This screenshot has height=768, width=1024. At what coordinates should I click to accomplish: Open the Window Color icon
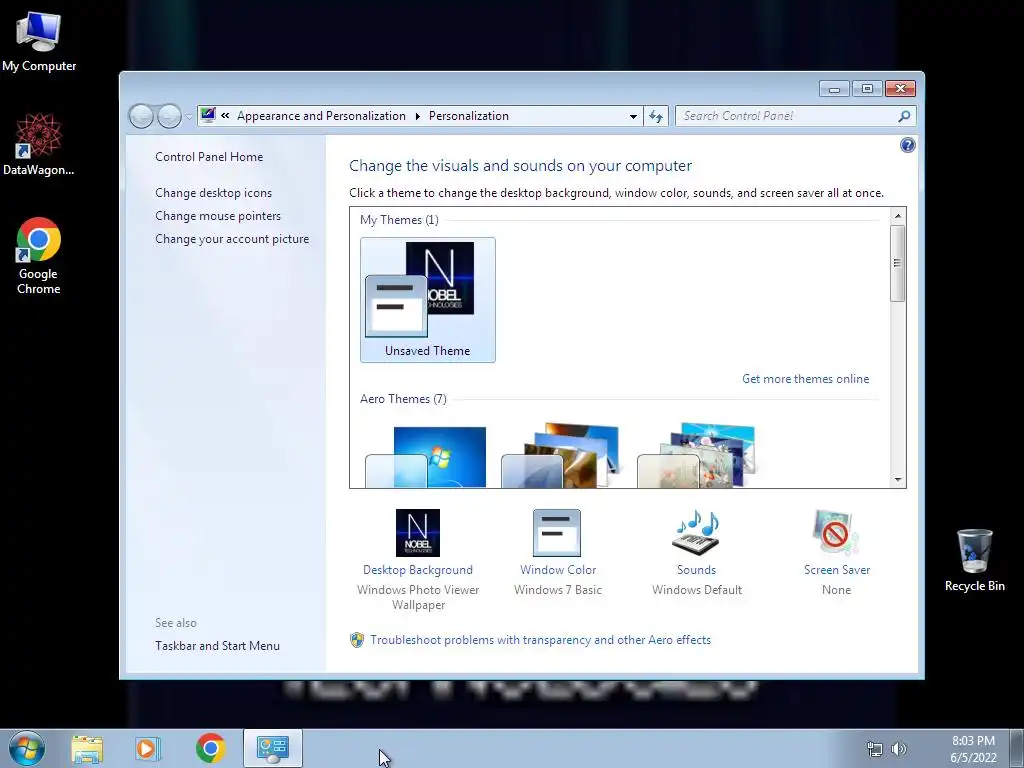click(556, 533)
